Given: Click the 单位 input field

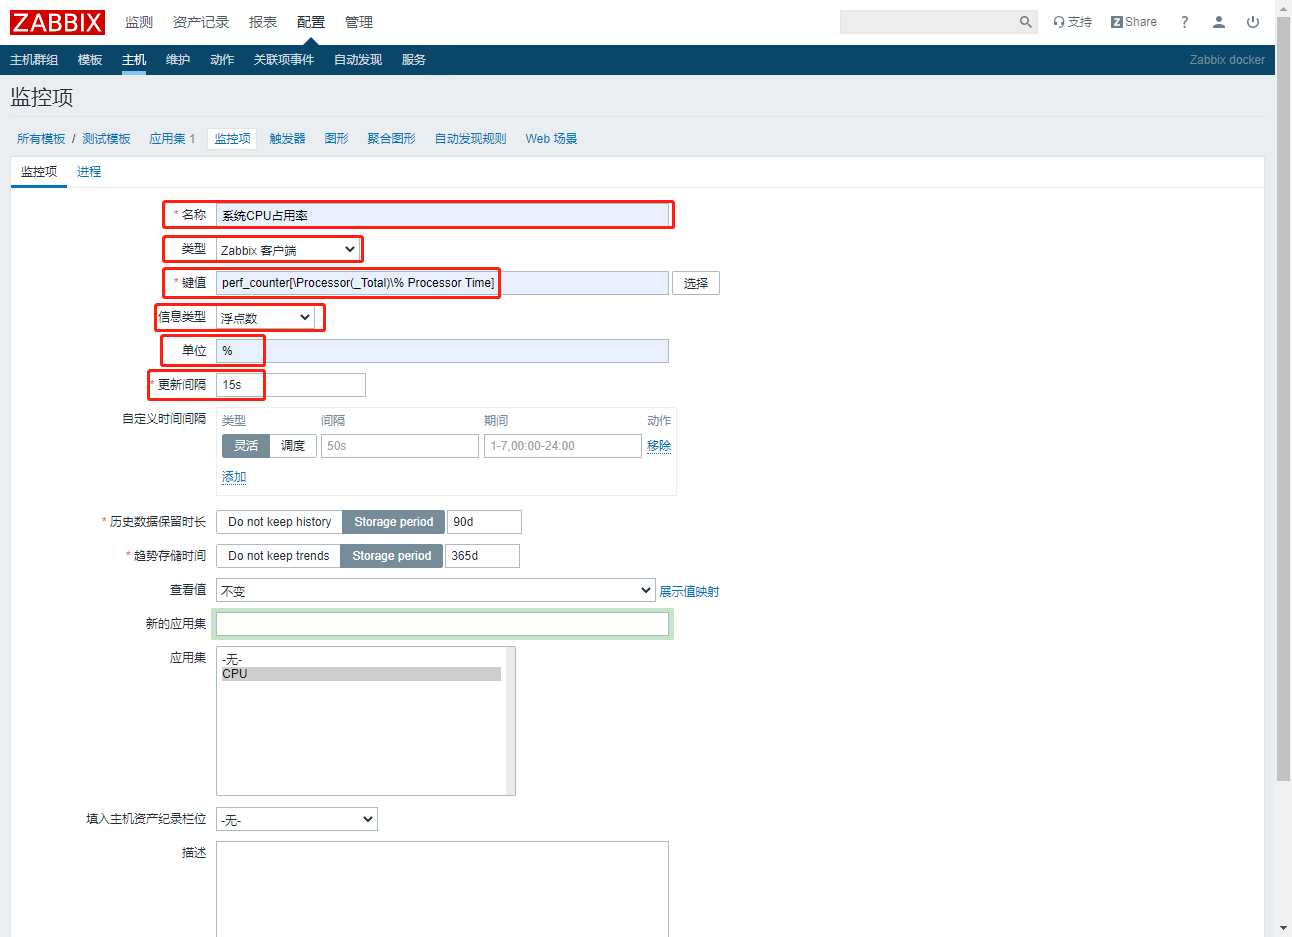Looking at the screenshot, I should click(x=442, y=351).
